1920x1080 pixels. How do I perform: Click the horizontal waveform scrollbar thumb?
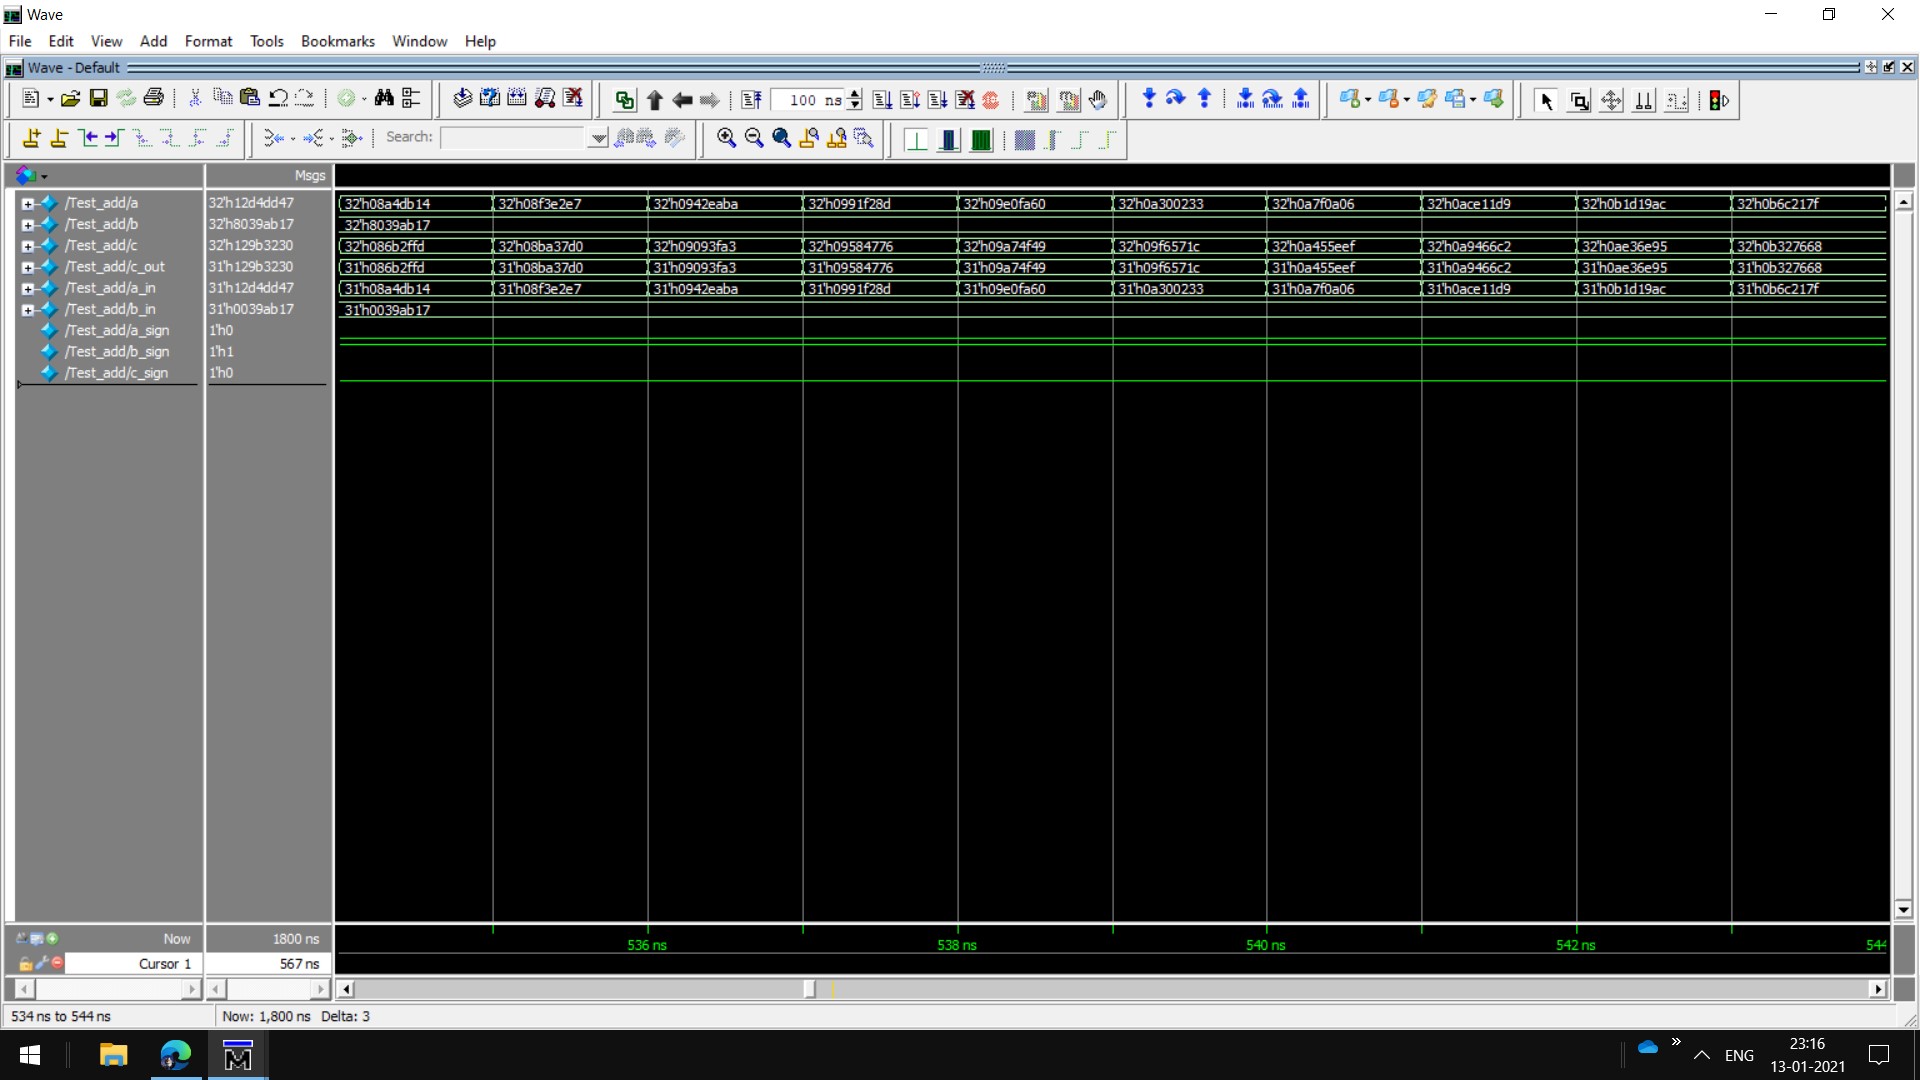click(809, 989)
